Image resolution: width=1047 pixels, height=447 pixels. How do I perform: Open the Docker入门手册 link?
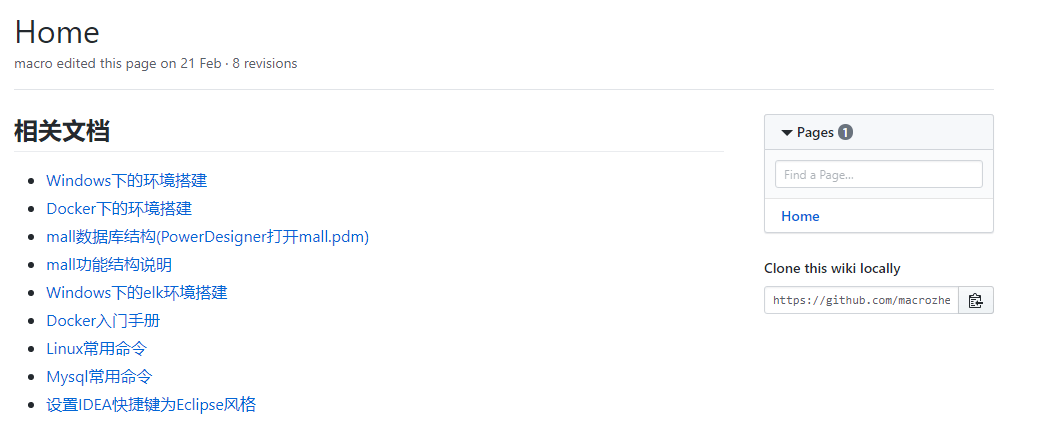coord(103,321)
